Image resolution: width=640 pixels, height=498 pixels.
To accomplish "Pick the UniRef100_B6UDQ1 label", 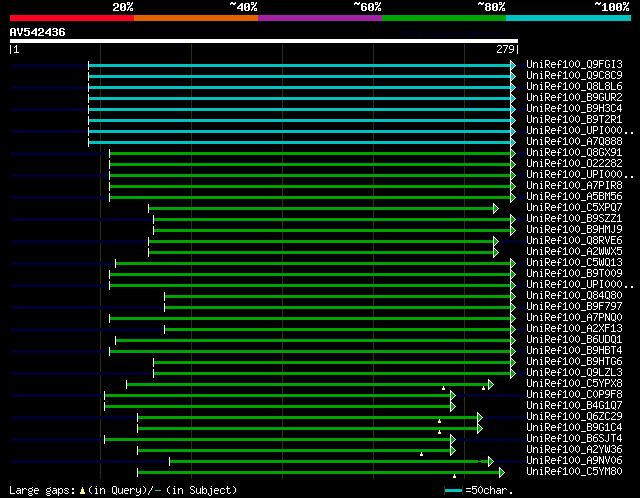I will (x=574, y=340).
